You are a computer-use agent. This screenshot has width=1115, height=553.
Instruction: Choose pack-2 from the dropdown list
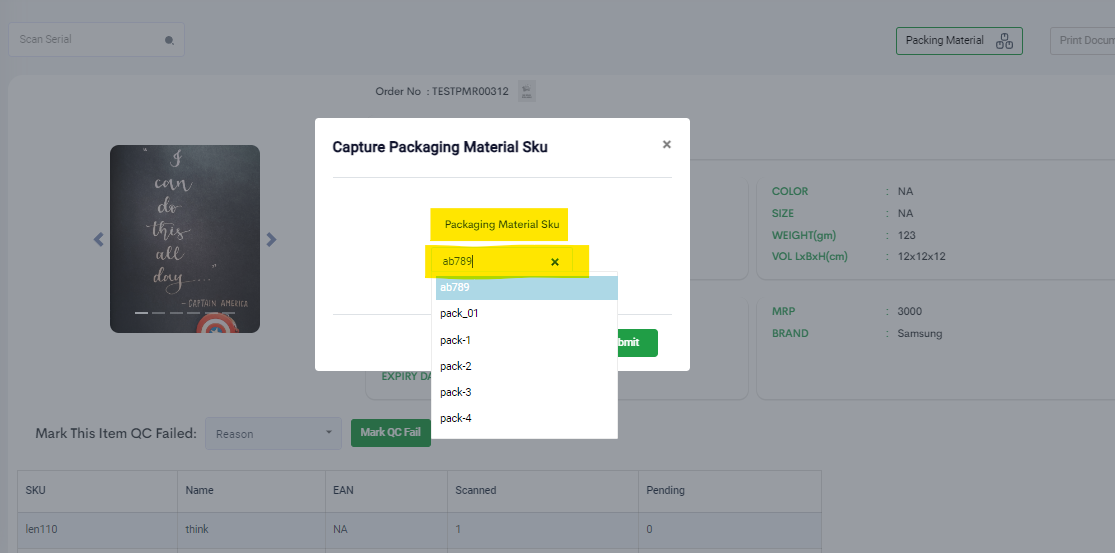point(526,366)
